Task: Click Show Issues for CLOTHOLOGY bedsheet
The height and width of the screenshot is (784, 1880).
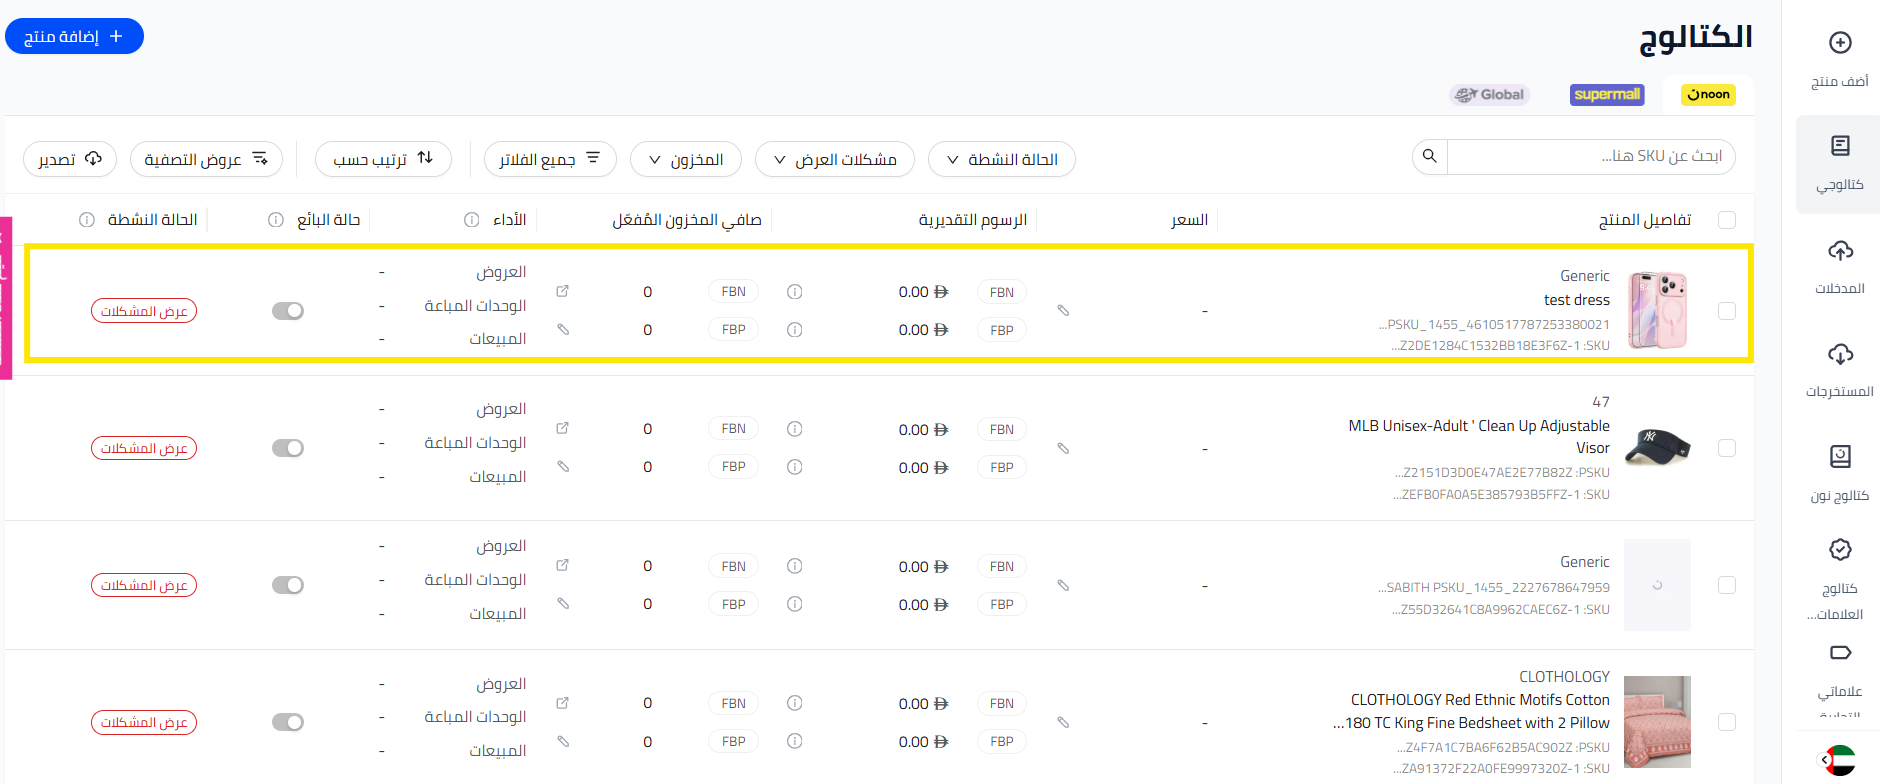Action: point(144,722)
